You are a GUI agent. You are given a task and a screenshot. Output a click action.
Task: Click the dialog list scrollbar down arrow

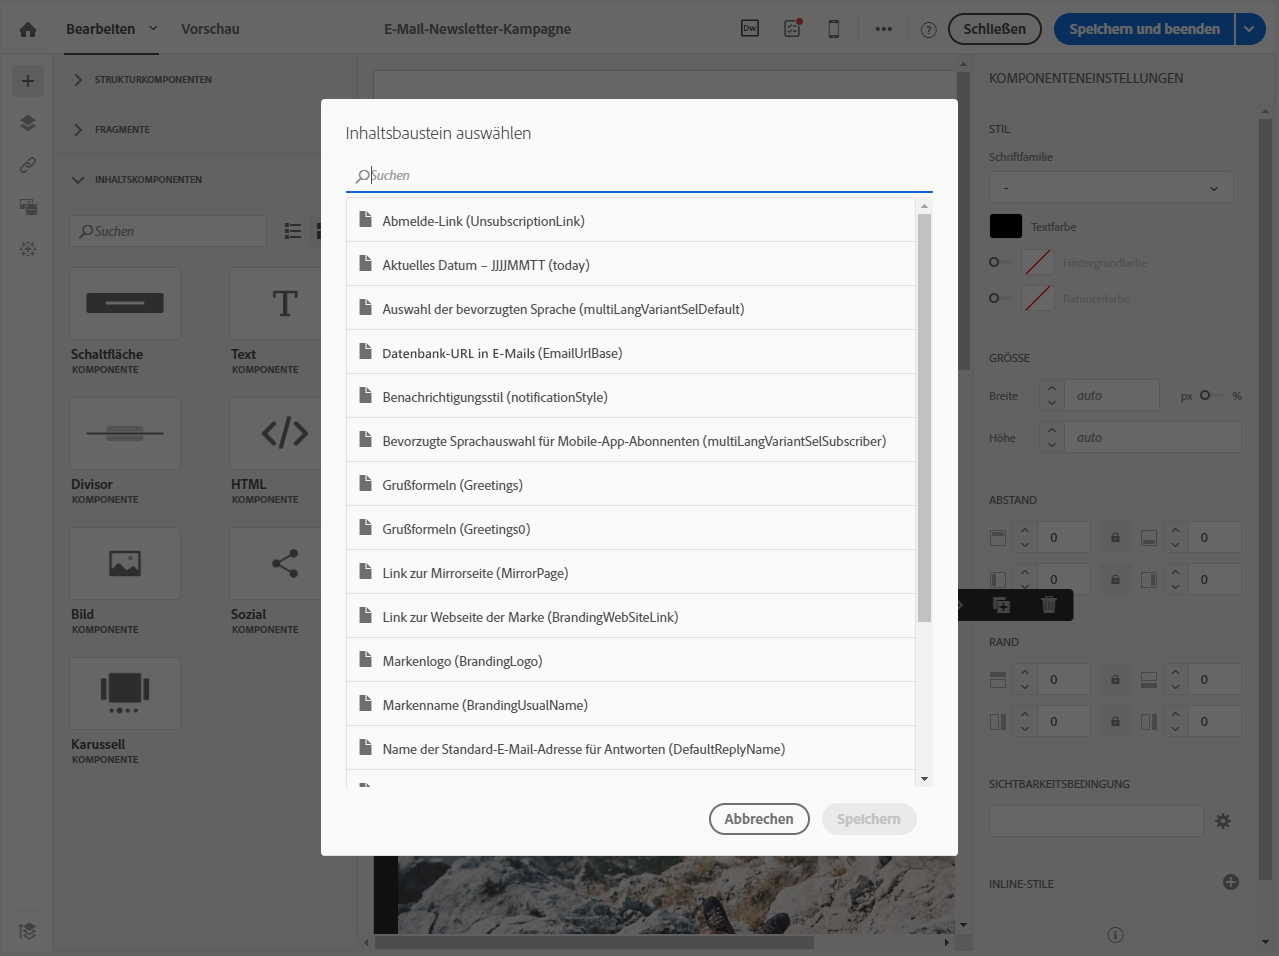(924, 779)
